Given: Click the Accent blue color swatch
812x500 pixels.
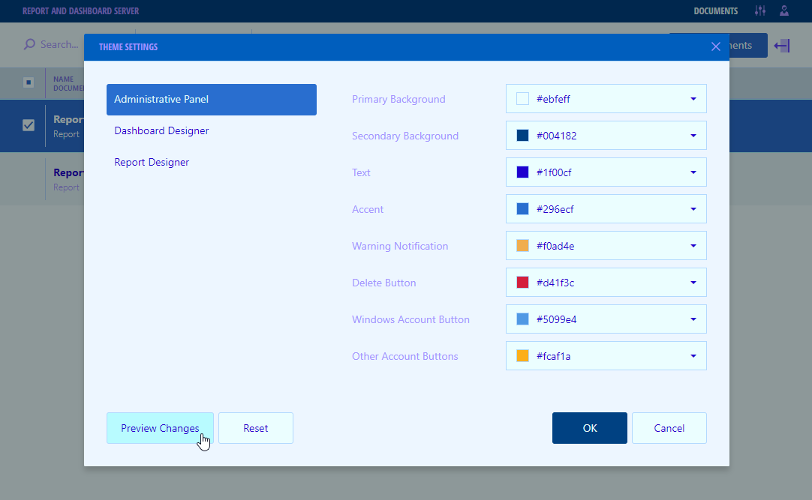Looking at the screenshot, I should point(522,209).
